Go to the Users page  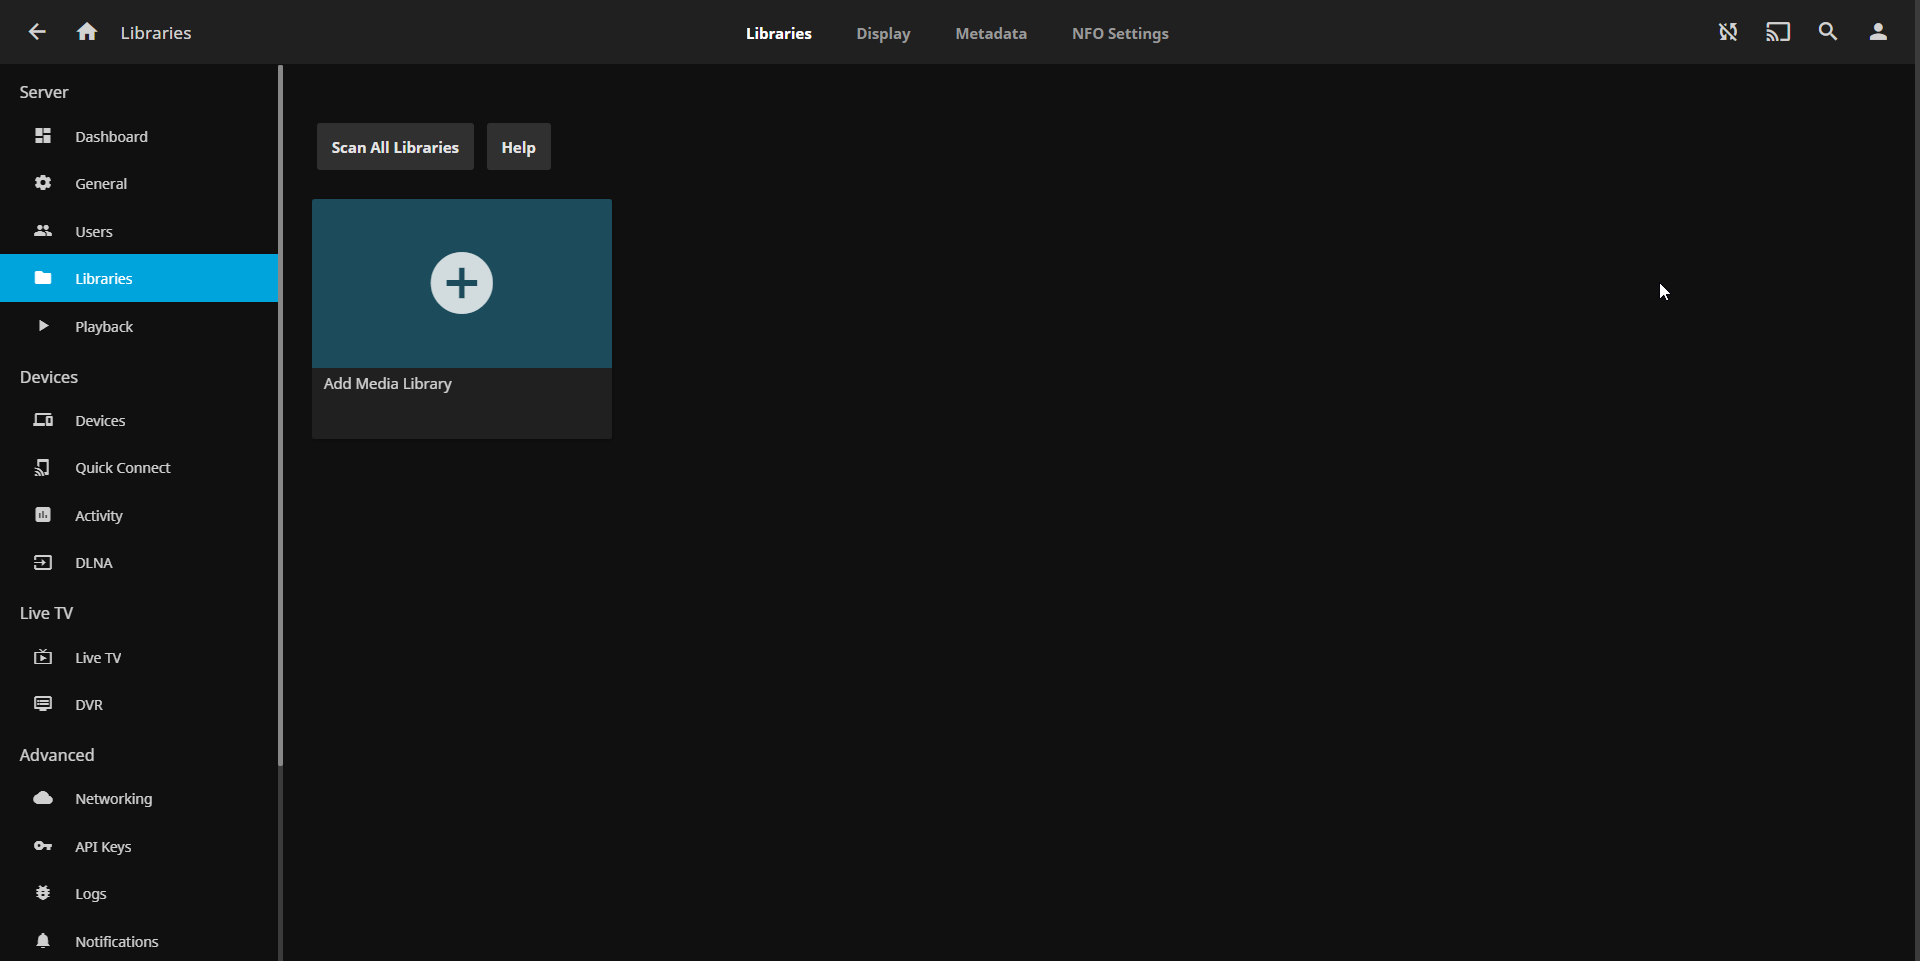pyautogui.click(x=139, y=231)
